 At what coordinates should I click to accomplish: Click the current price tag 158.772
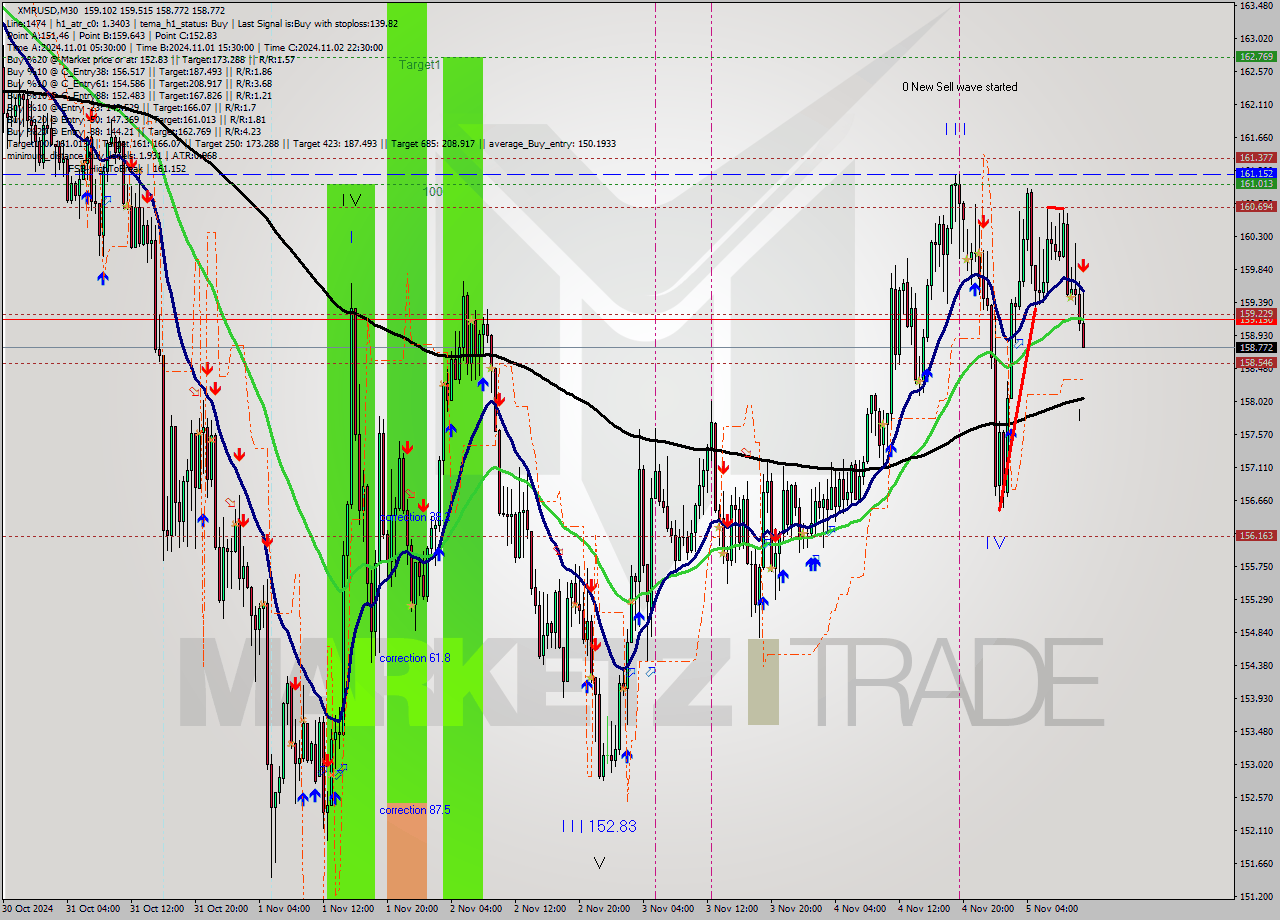[x=1255, y=347]
